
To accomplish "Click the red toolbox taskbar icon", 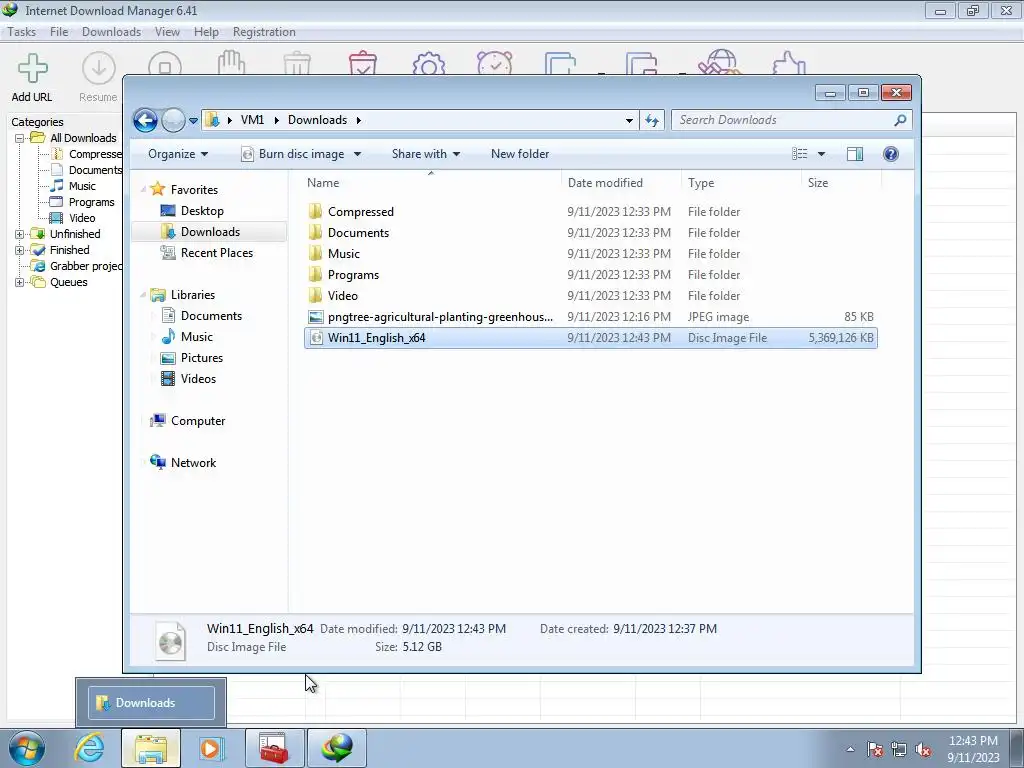I will [274, 748].
